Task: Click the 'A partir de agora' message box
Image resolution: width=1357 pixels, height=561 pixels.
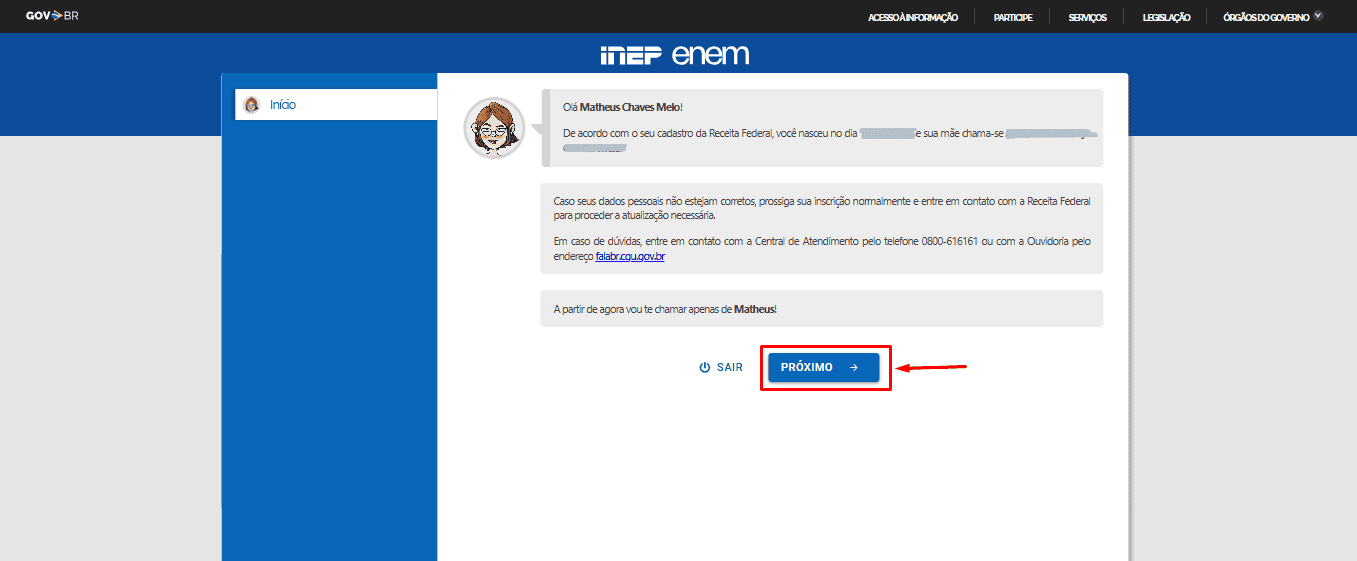Action: tap(822, 309)
